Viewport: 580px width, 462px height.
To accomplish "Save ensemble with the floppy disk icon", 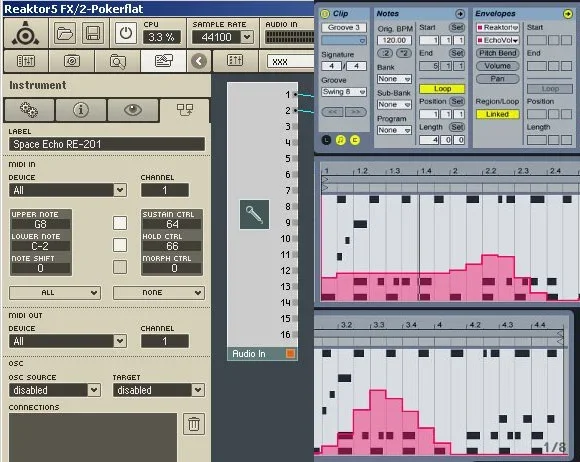I will [x=92, y=34].
